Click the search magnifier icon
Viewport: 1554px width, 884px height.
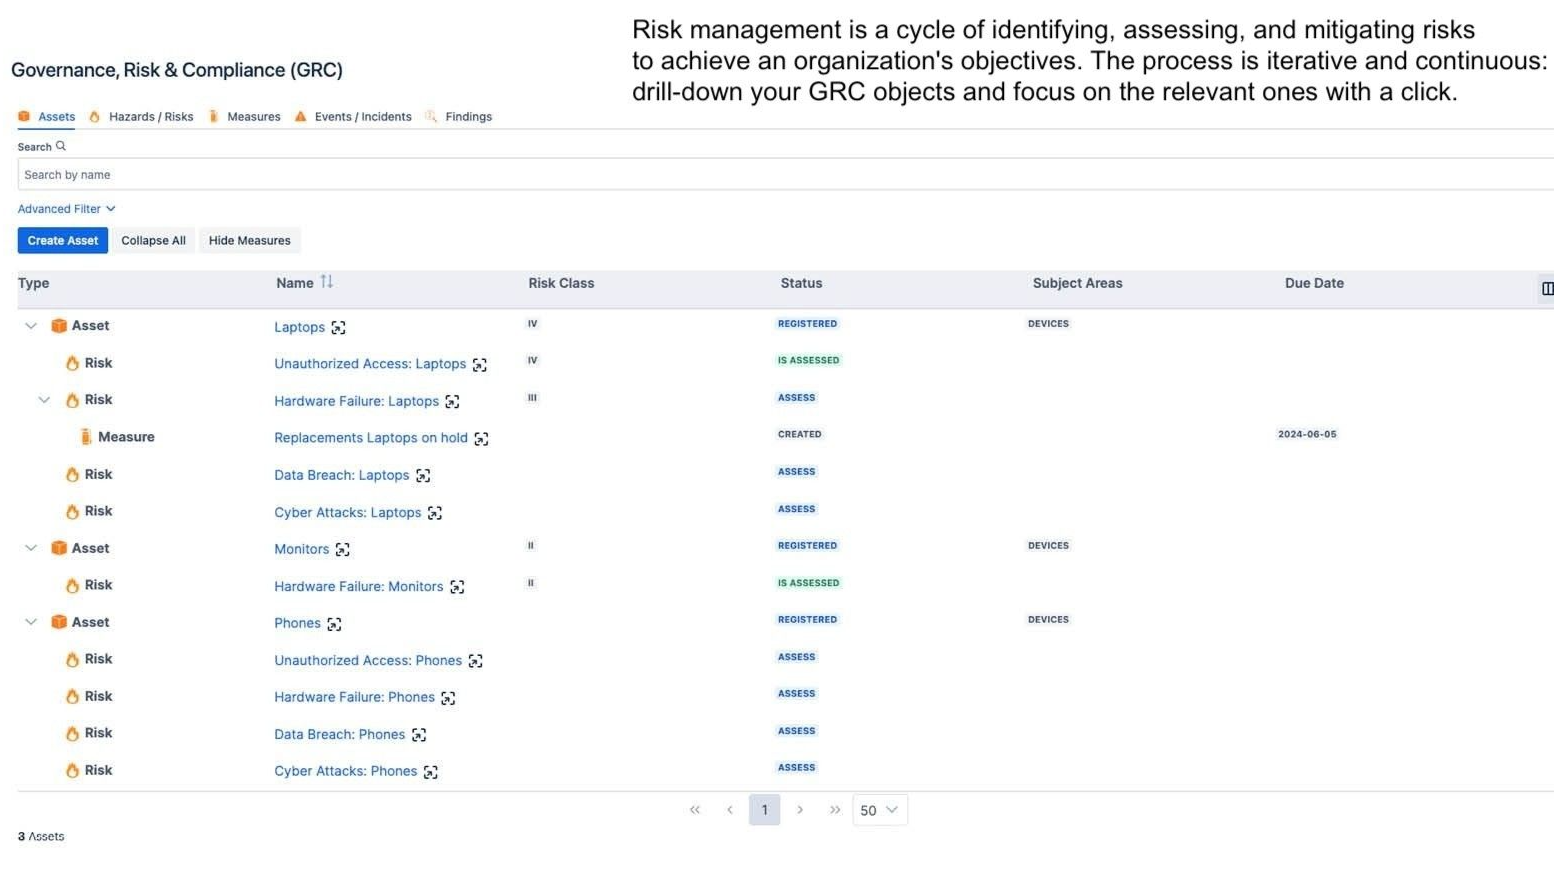click(61, 147)
